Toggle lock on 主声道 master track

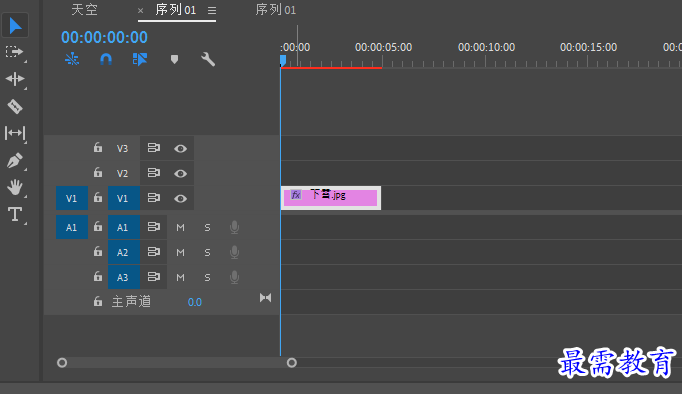pyautogui.click(x=98, y=301)
